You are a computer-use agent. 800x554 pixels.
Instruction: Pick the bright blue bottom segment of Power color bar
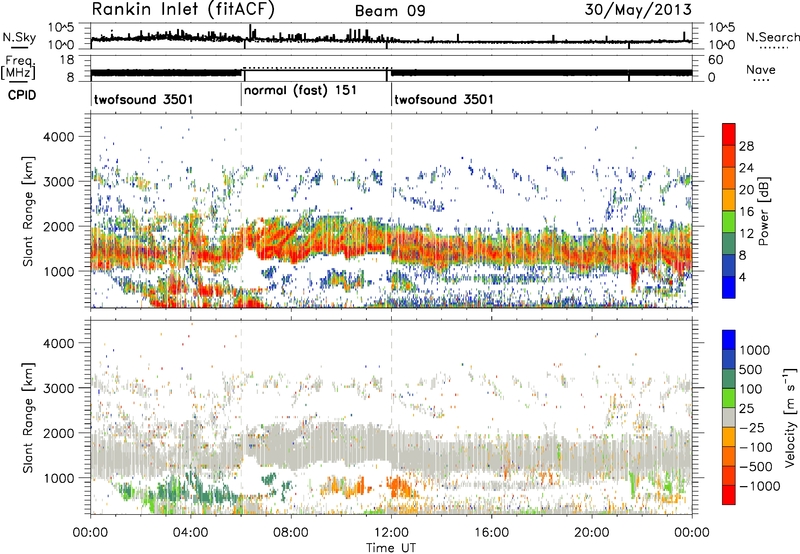[x=729, y=287]
